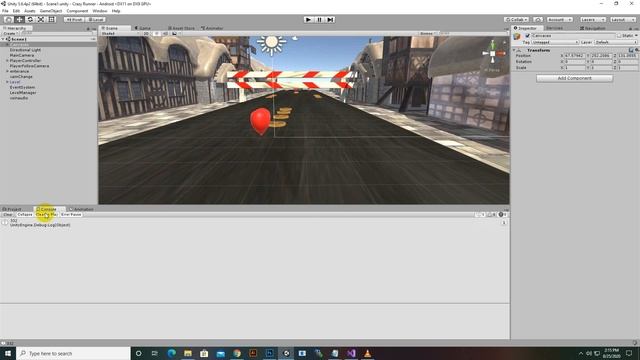
Task: Select camChange in Hierarchy
Action: [x=21, y=76]
